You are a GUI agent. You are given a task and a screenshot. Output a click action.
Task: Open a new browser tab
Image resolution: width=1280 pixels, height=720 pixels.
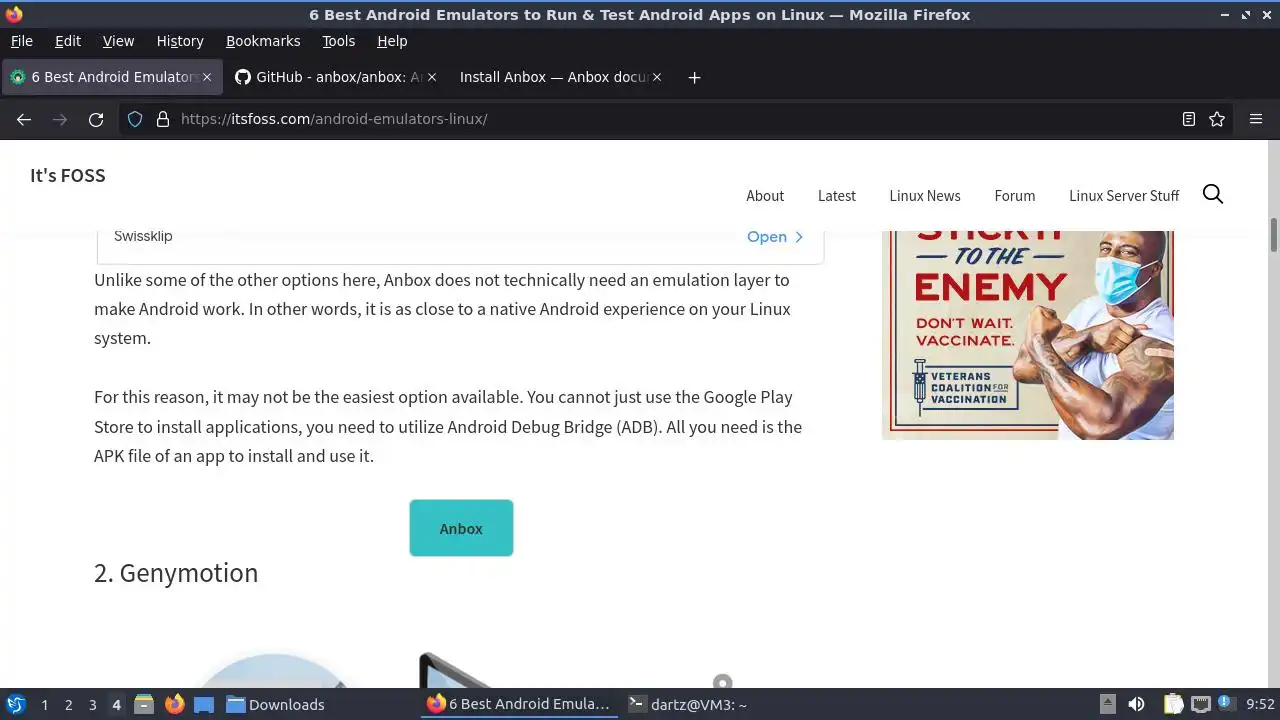(694, 77)
